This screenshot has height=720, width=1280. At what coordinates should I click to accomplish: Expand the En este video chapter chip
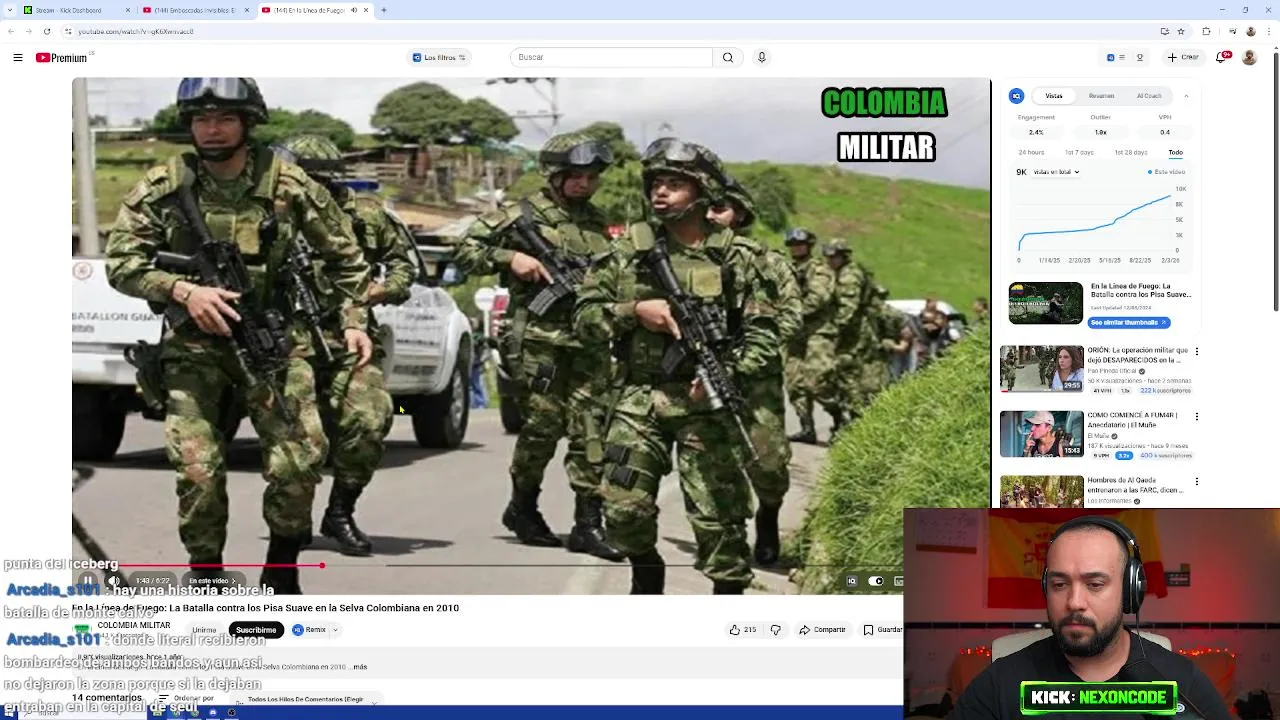point(212,581)
